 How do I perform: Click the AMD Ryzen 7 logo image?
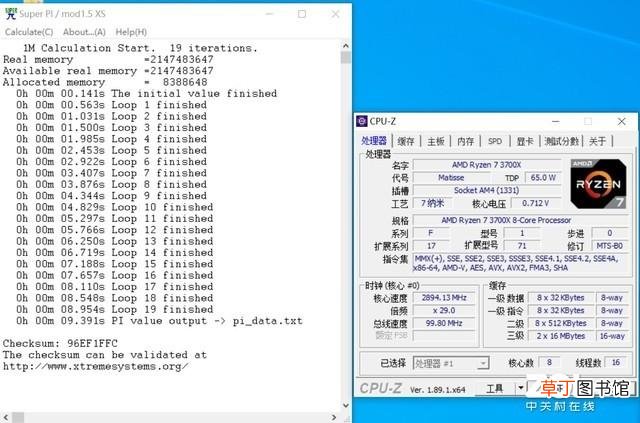[598, 183]
